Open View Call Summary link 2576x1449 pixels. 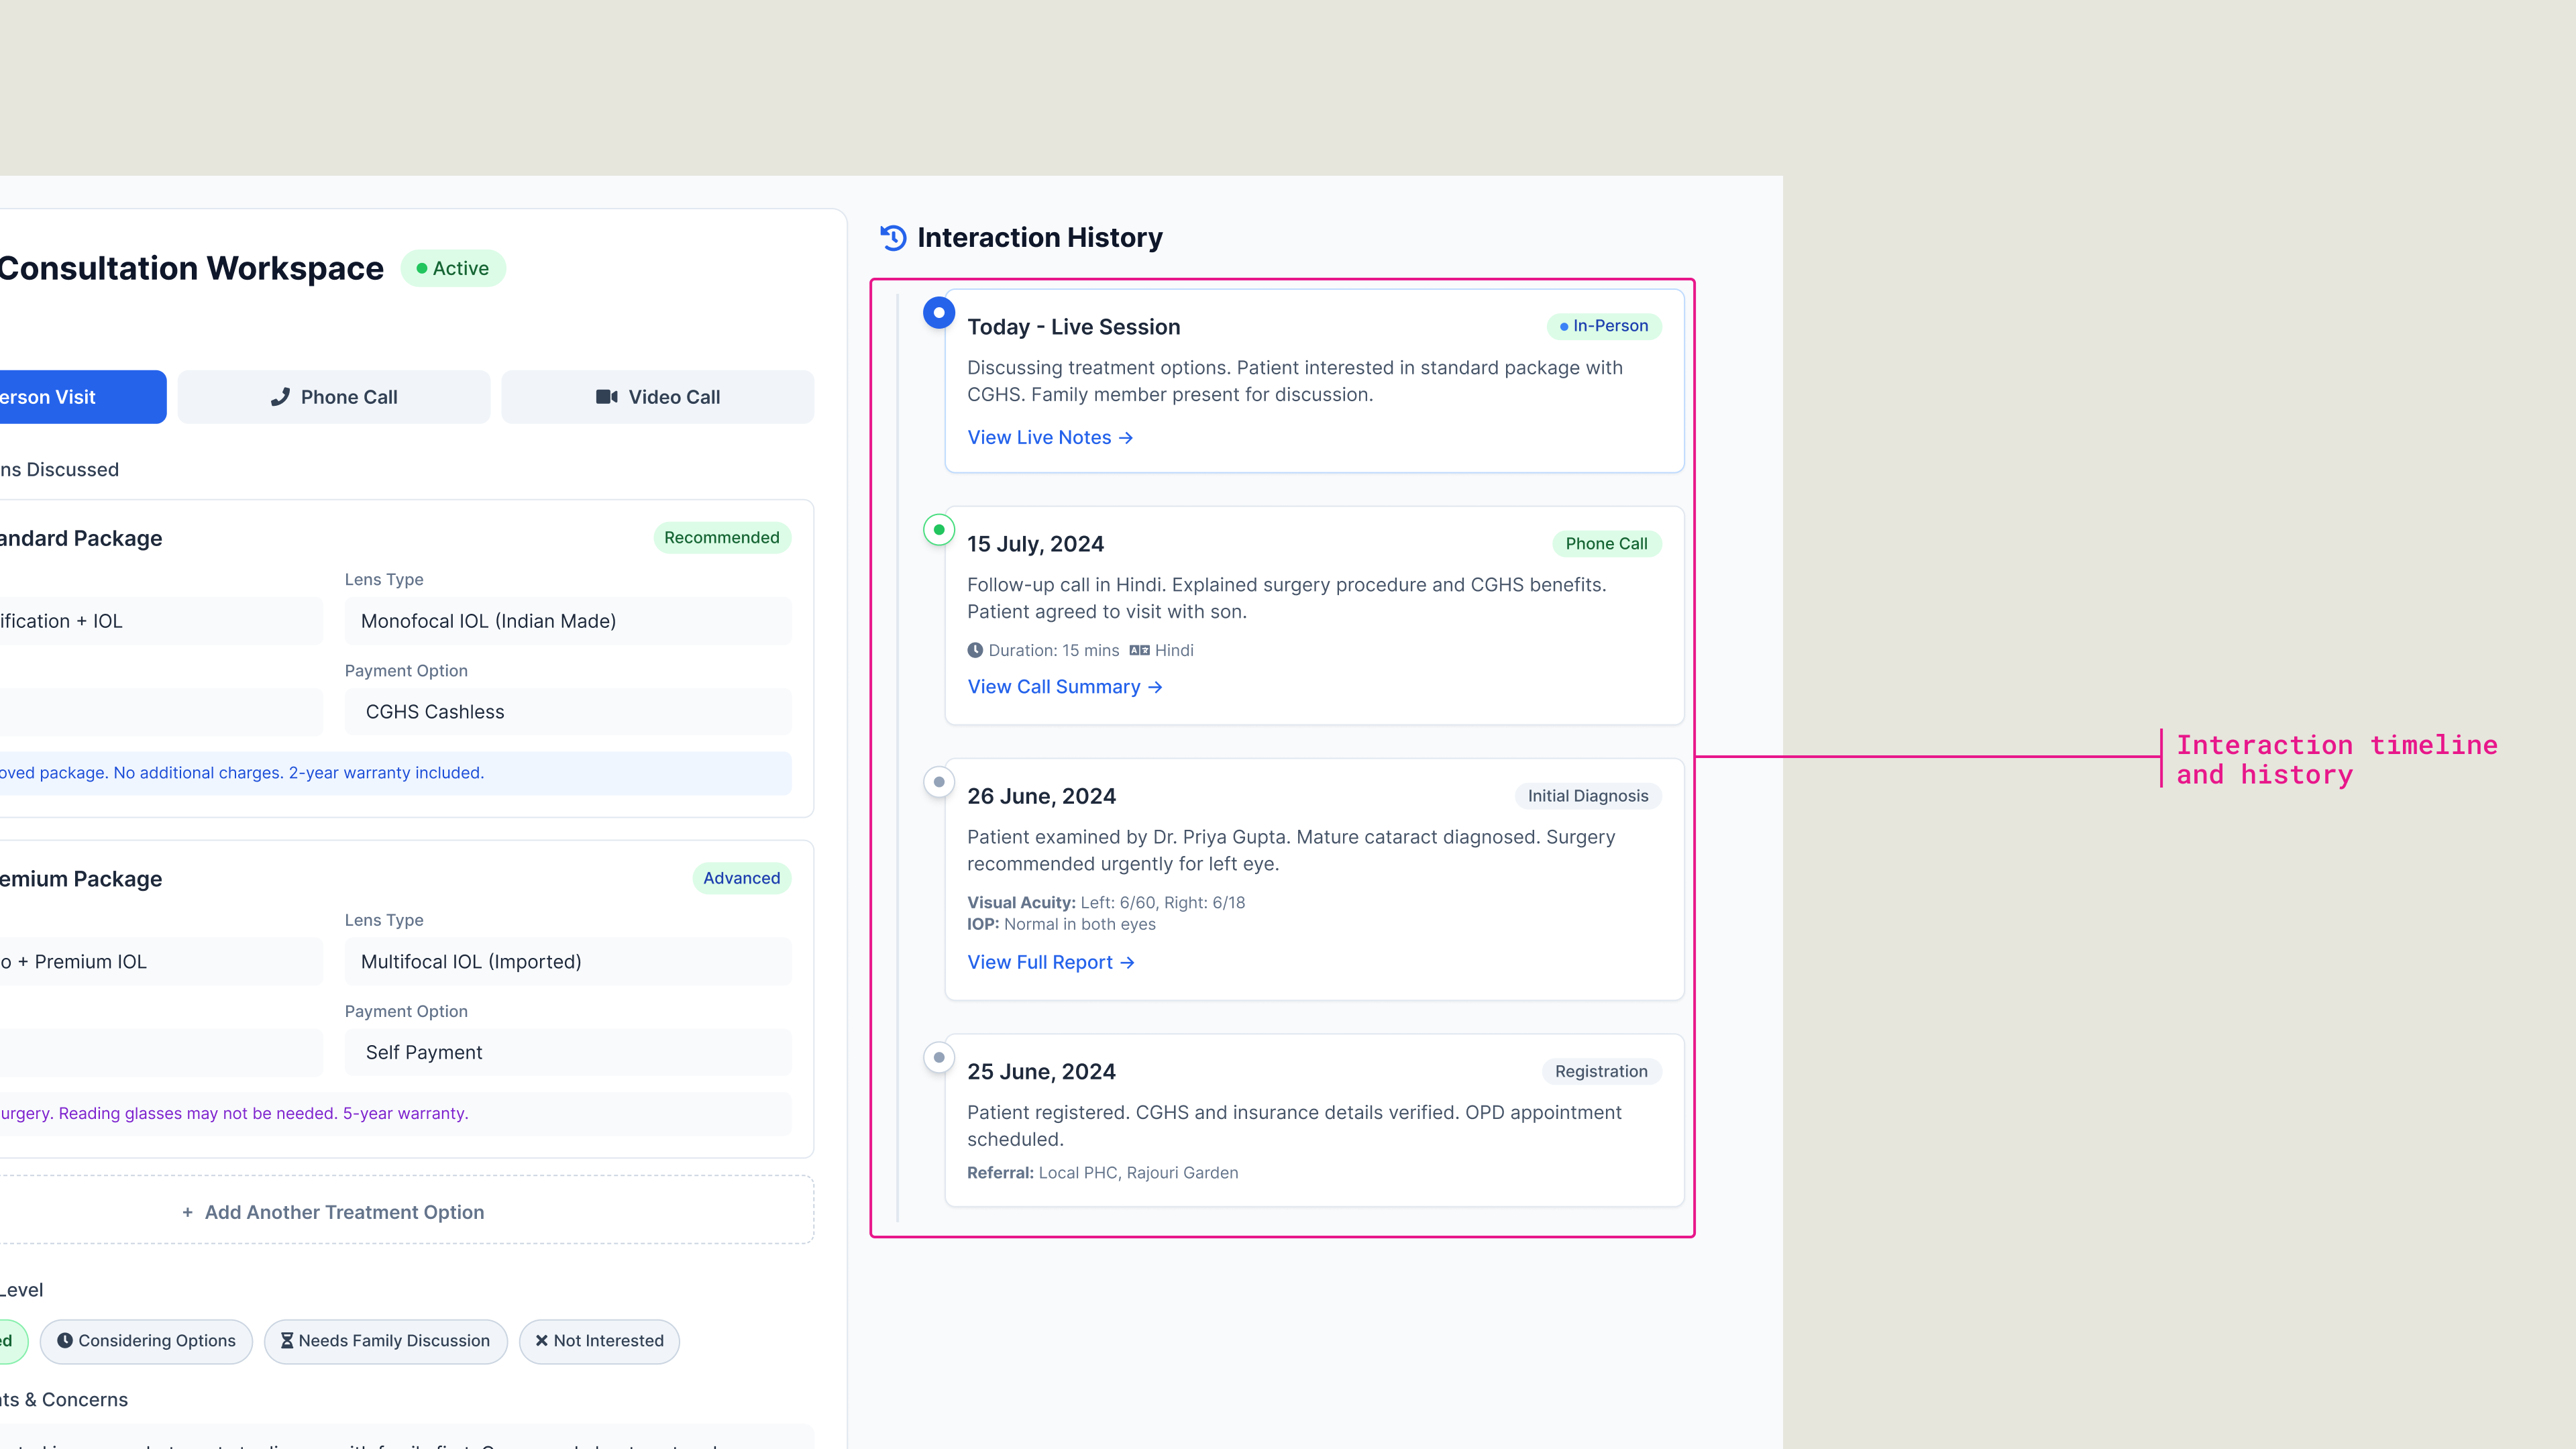[1065, 687]
